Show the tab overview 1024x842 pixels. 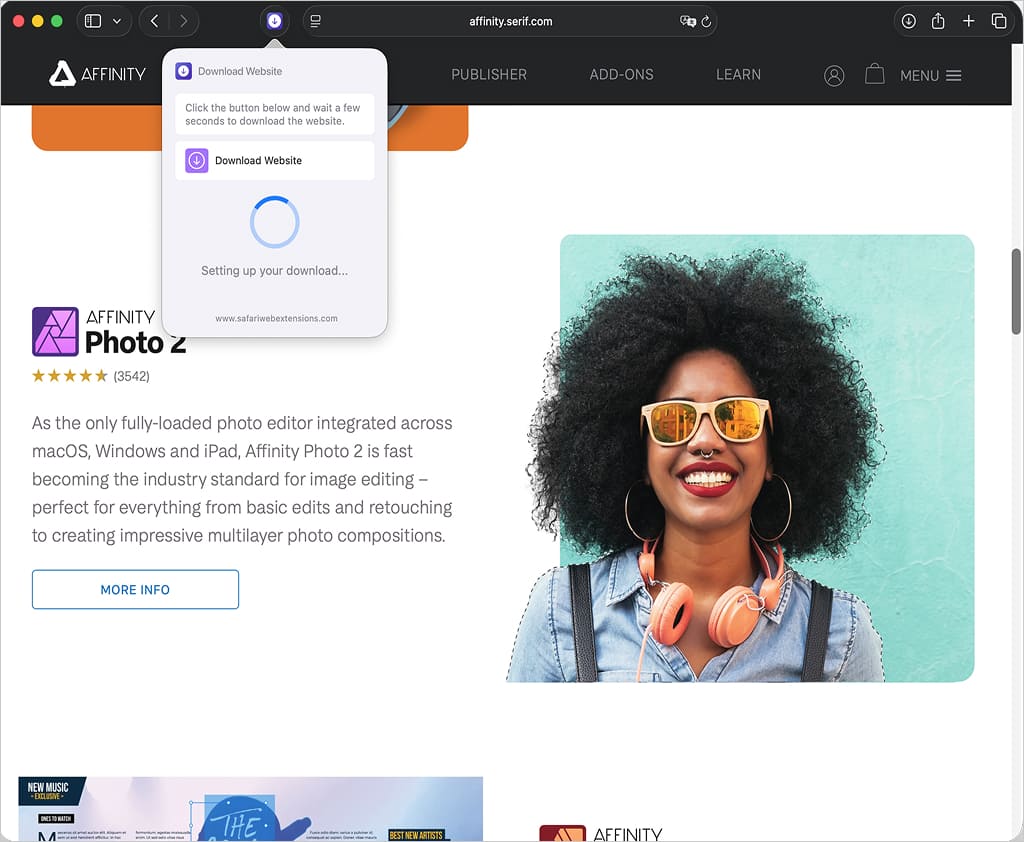tap(998, 21)
